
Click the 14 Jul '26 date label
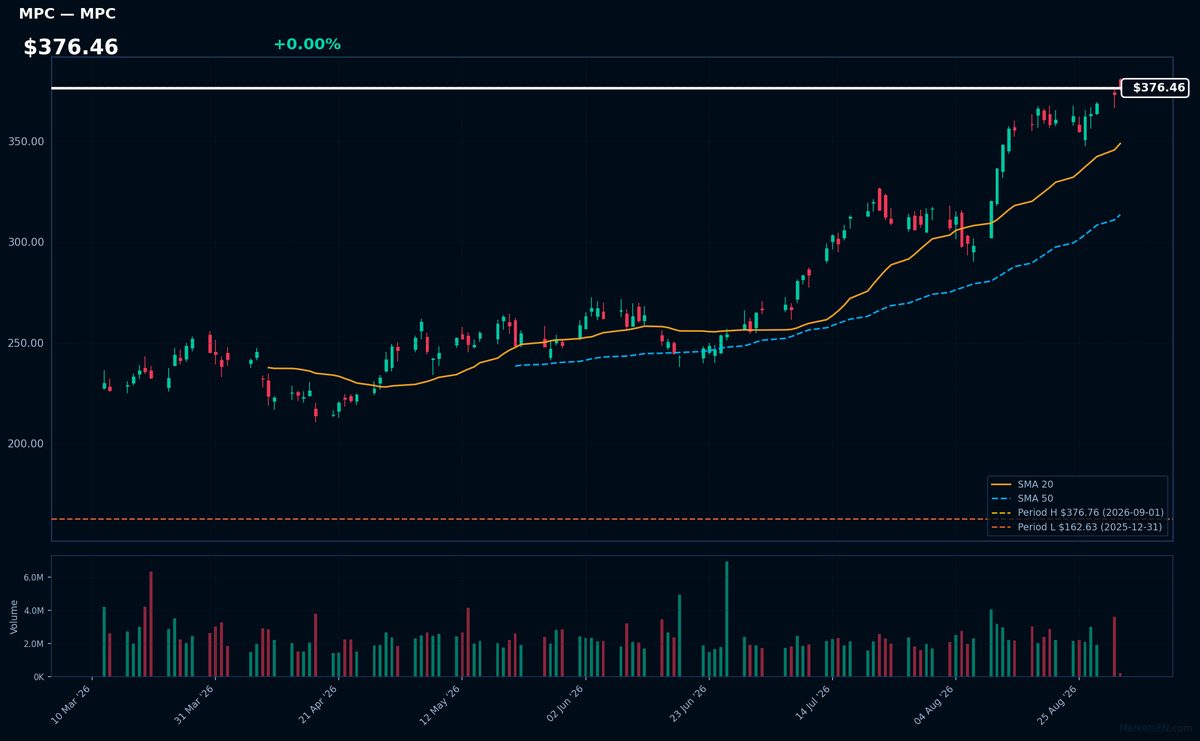tap(811, 703)
